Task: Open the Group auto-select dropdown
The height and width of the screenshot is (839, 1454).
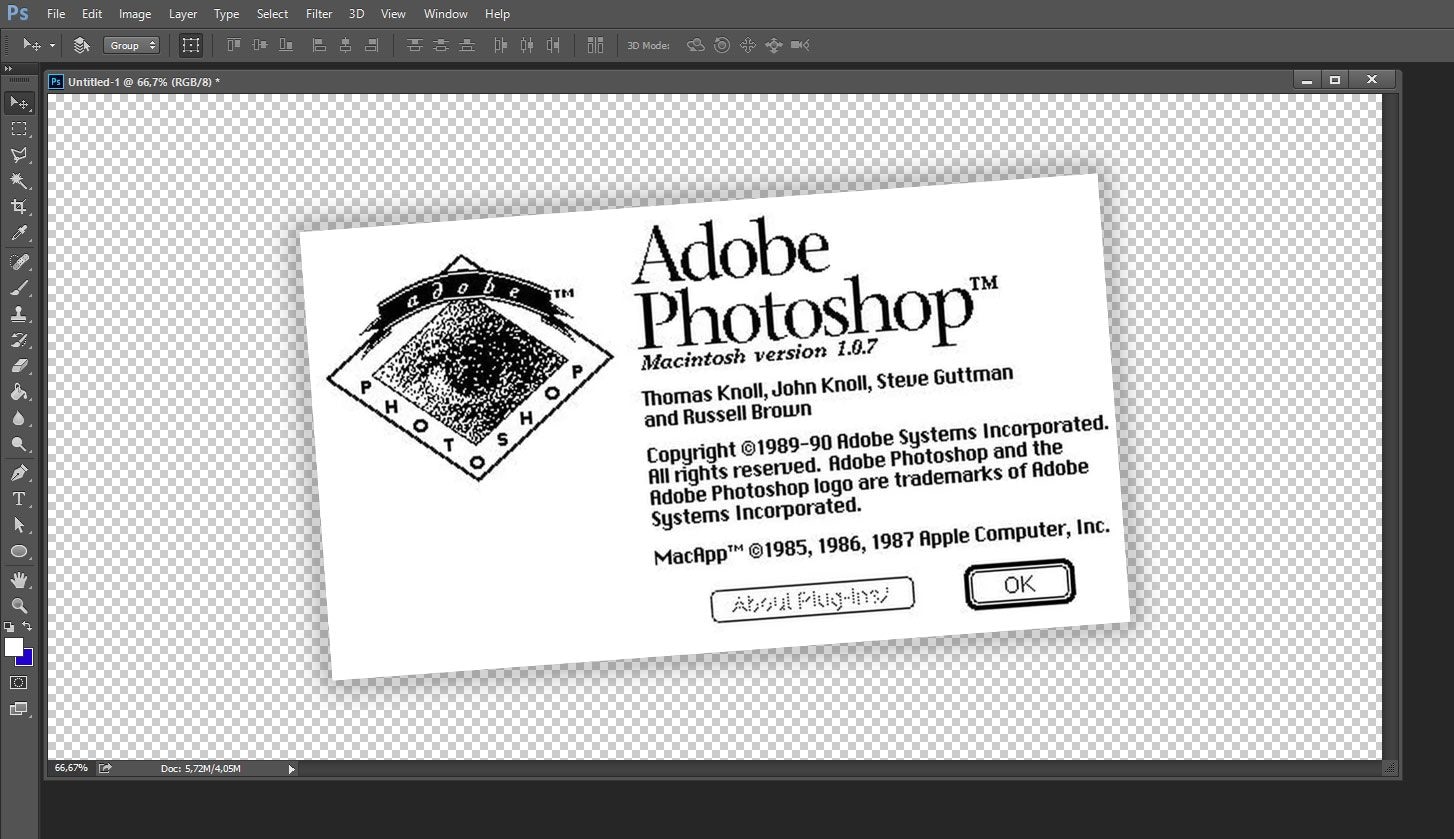Action: click(x=131, y=45)
